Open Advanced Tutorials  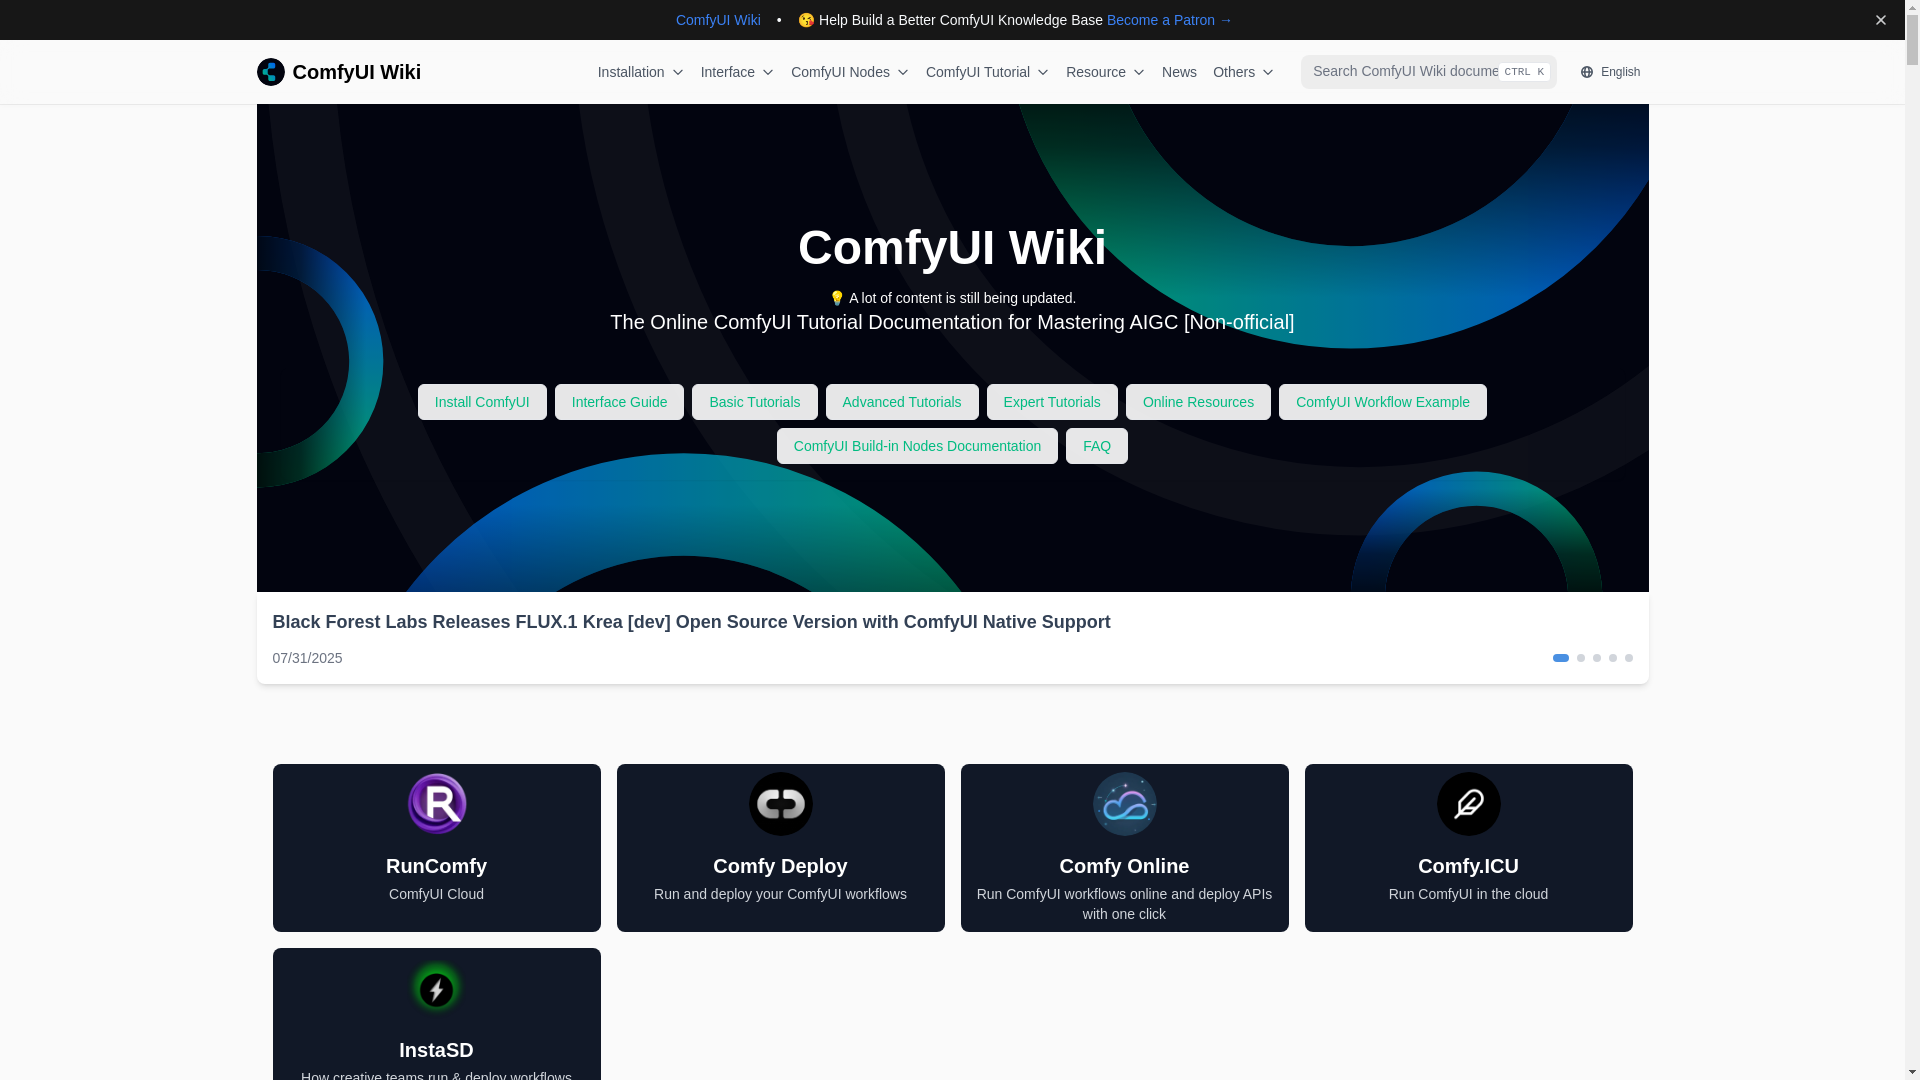coord(902,402)
